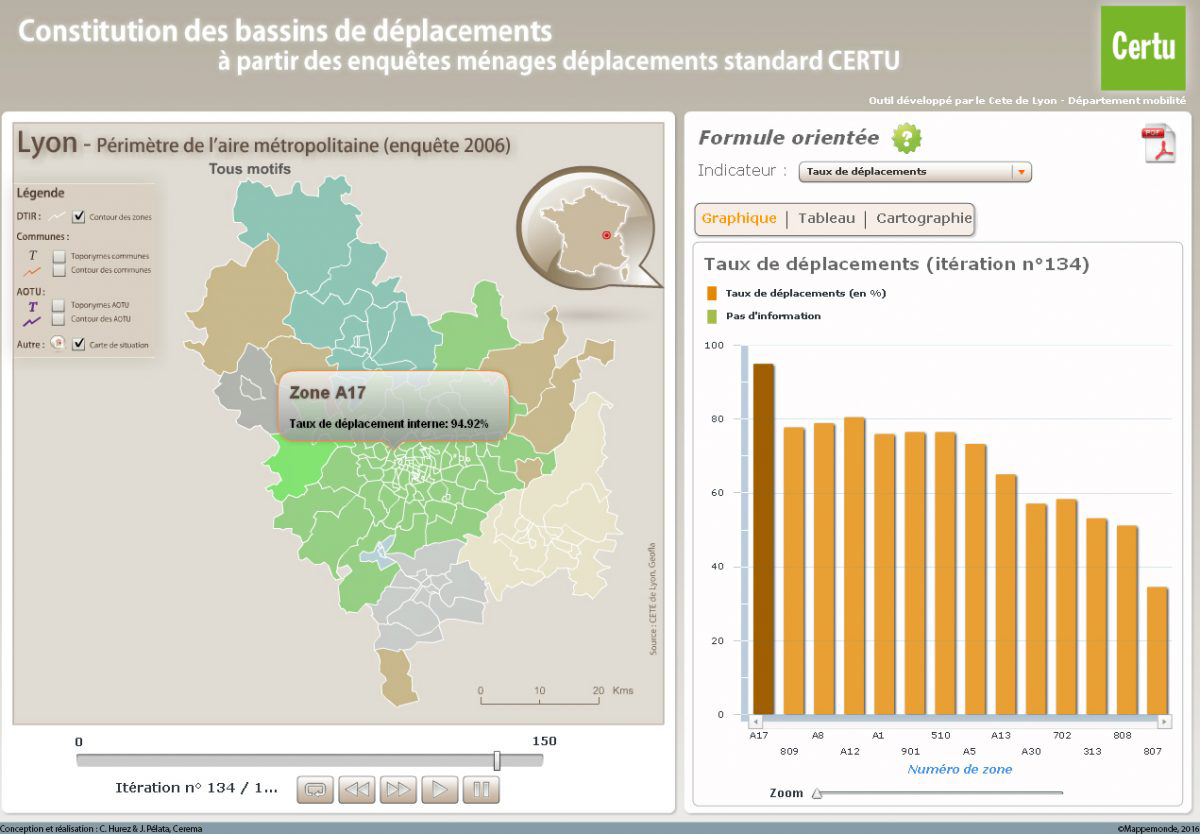This screenshot has height=834, width=1200.
Task: Click the iteration slider handle
Action: point(497,760)
